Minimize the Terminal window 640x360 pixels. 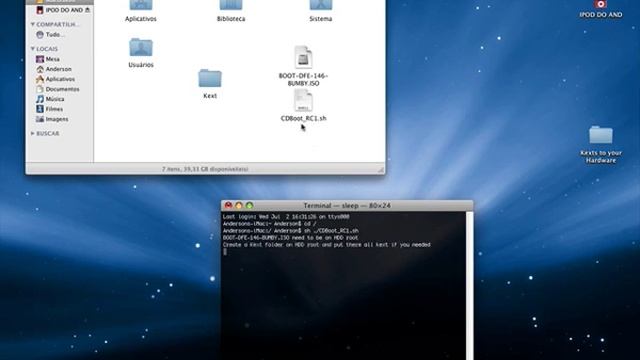pos(239,205)
